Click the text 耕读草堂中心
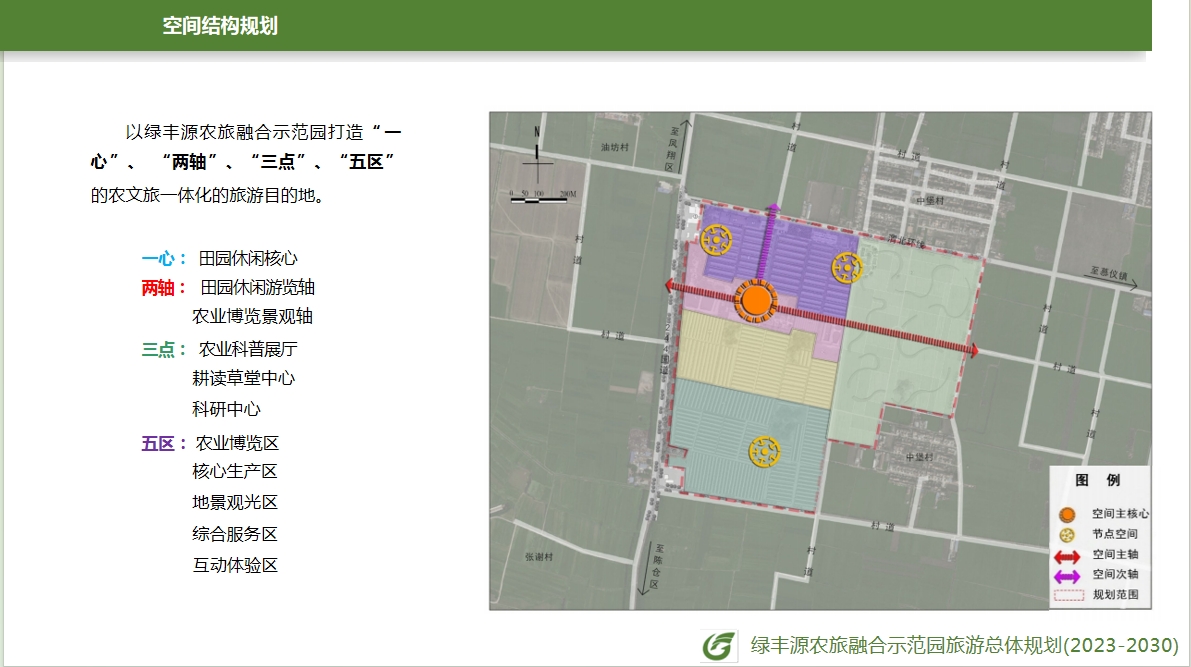The image size is (1191, 667). pos(243,378)
